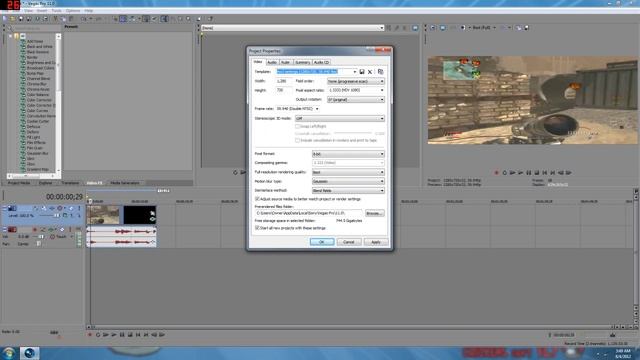Click Record in the video preview window
Screen dimensions: 640x360
496,173
